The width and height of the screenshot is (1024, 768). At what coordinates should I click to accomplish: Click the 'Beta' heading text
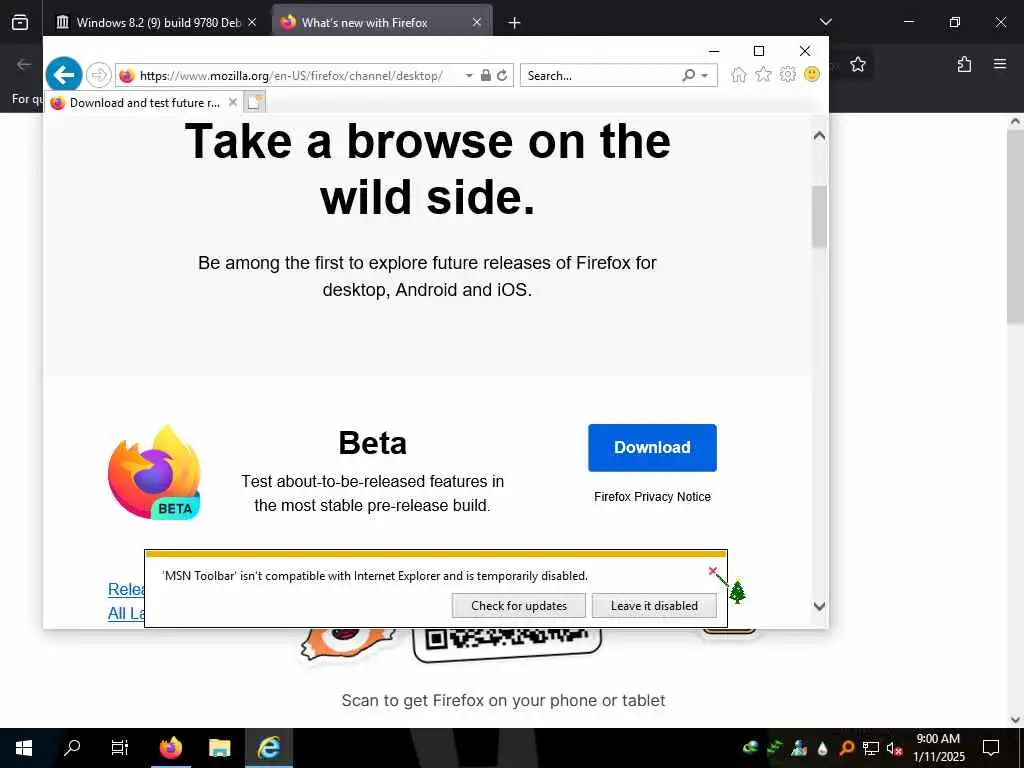coord(372,443)
